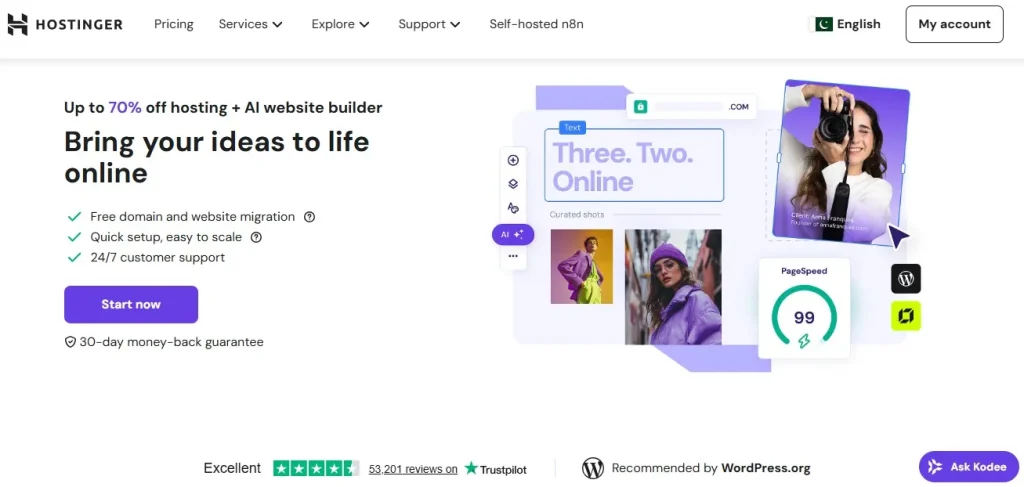The height and width of the screenshot is (487, 1024).
Task: Click the green Horizons icon badge
Action: click(x=906, y=316)
